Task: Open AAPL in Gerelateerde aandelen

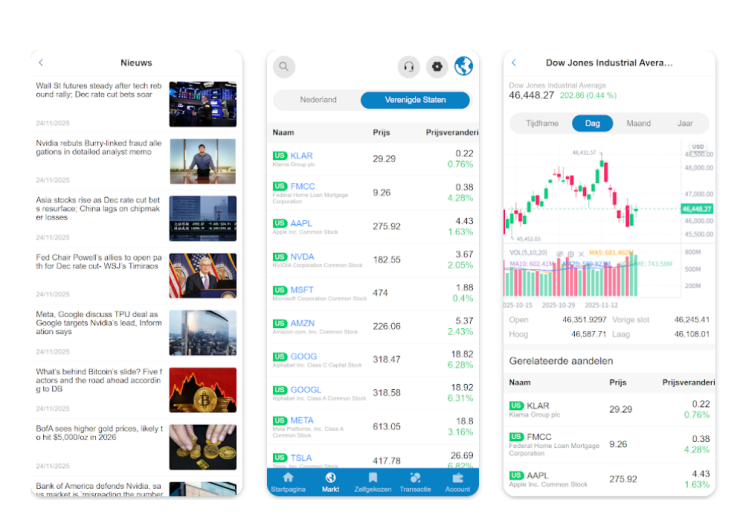Action: pos(609,479)
